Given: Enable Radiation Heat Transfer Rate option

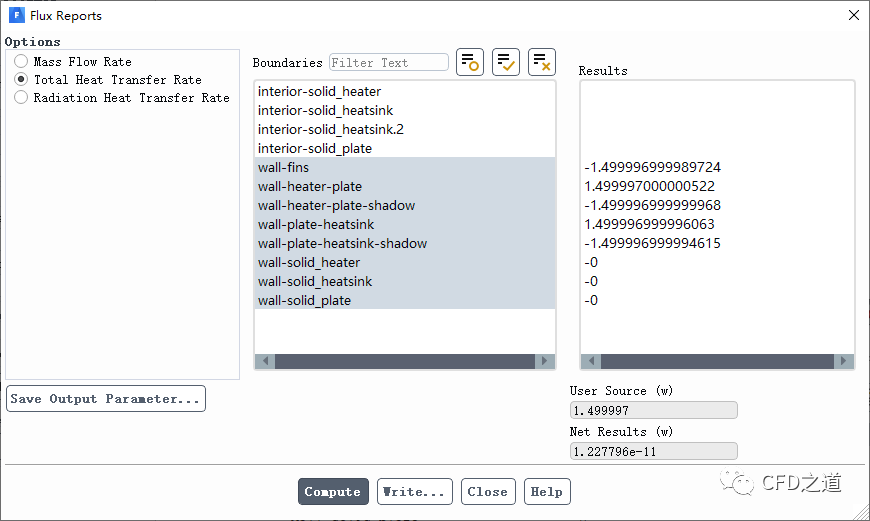Looking at the screenshot, I should click(21, 98).
